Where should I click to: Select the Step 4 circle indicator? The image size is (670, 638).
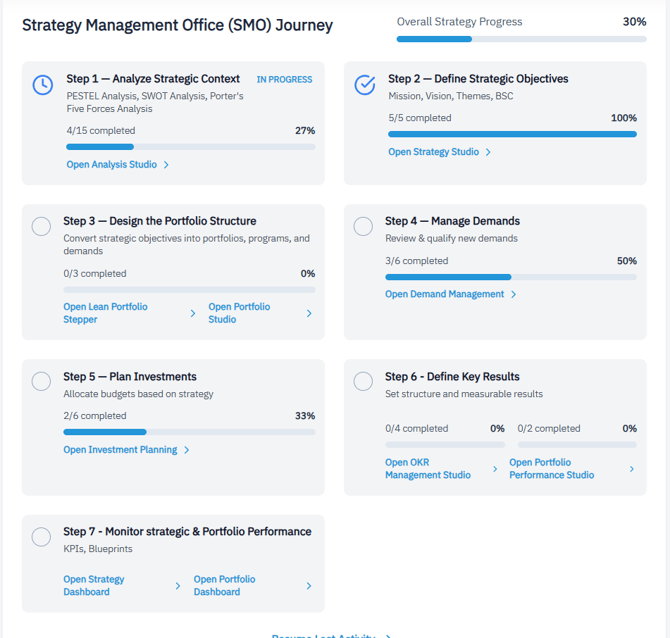(363, 226)
